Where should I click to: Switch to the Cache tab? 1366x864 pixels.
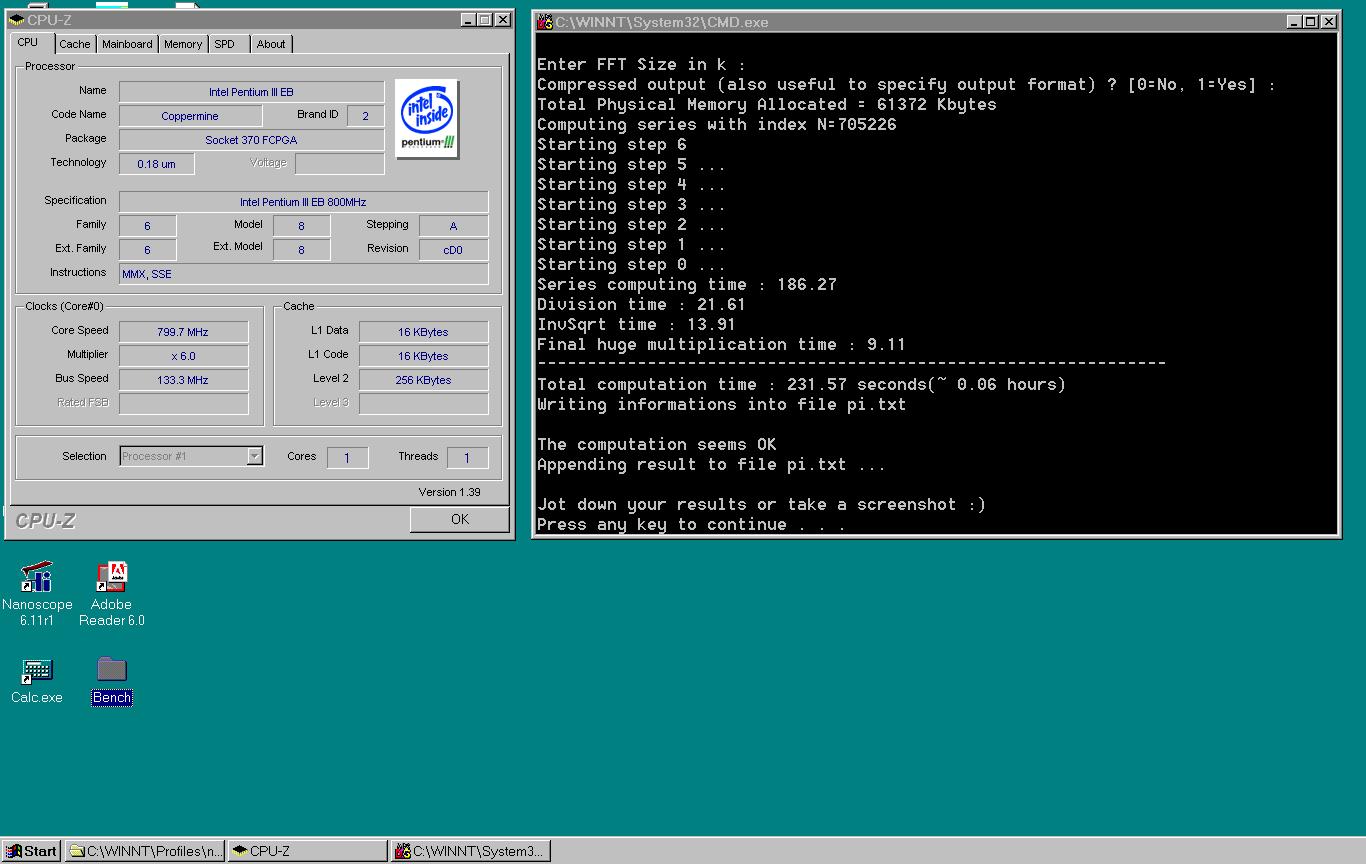(74, 44)
